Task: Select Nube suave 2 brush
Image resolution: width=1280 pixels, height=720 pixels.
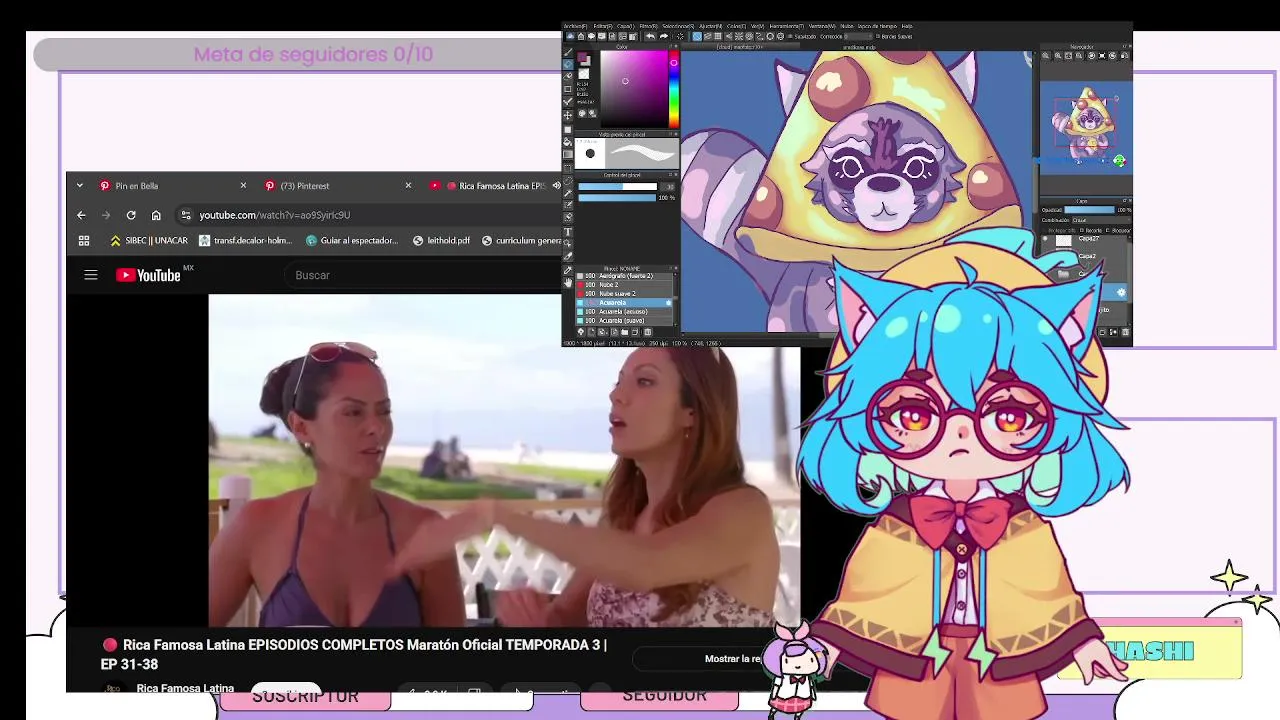Action: [x=623, y=293]
